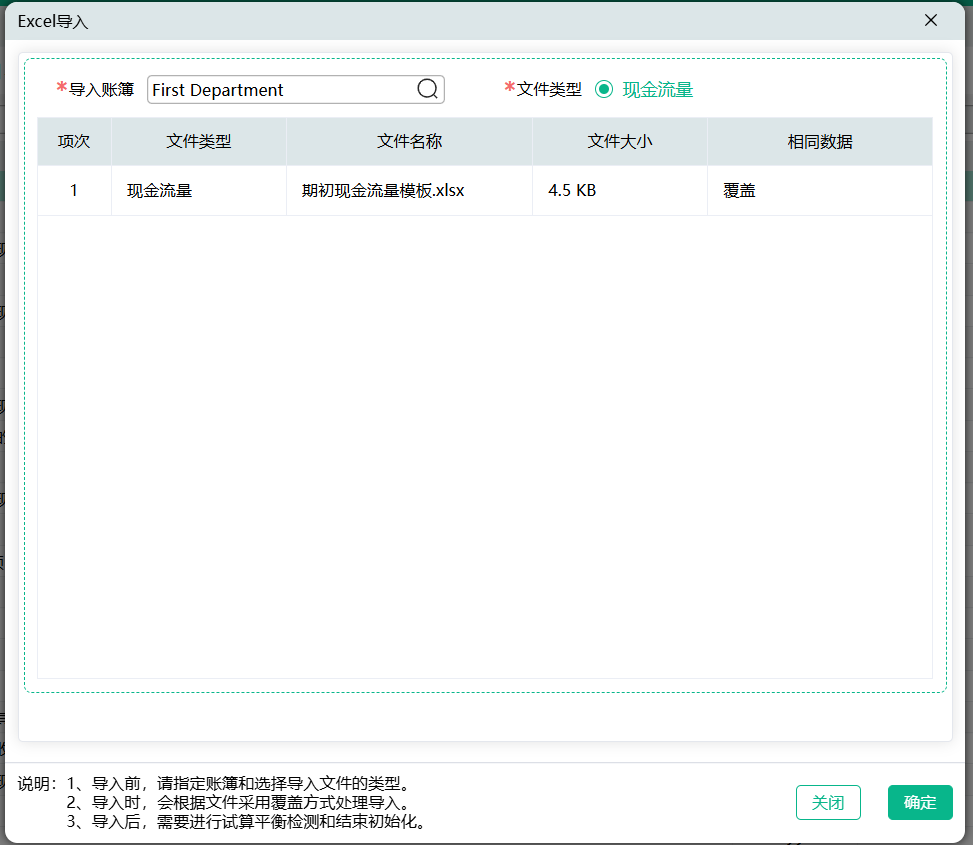
Task: Click the search magnifier icon in 导入账簿 field
Action: tap(427, 90)
